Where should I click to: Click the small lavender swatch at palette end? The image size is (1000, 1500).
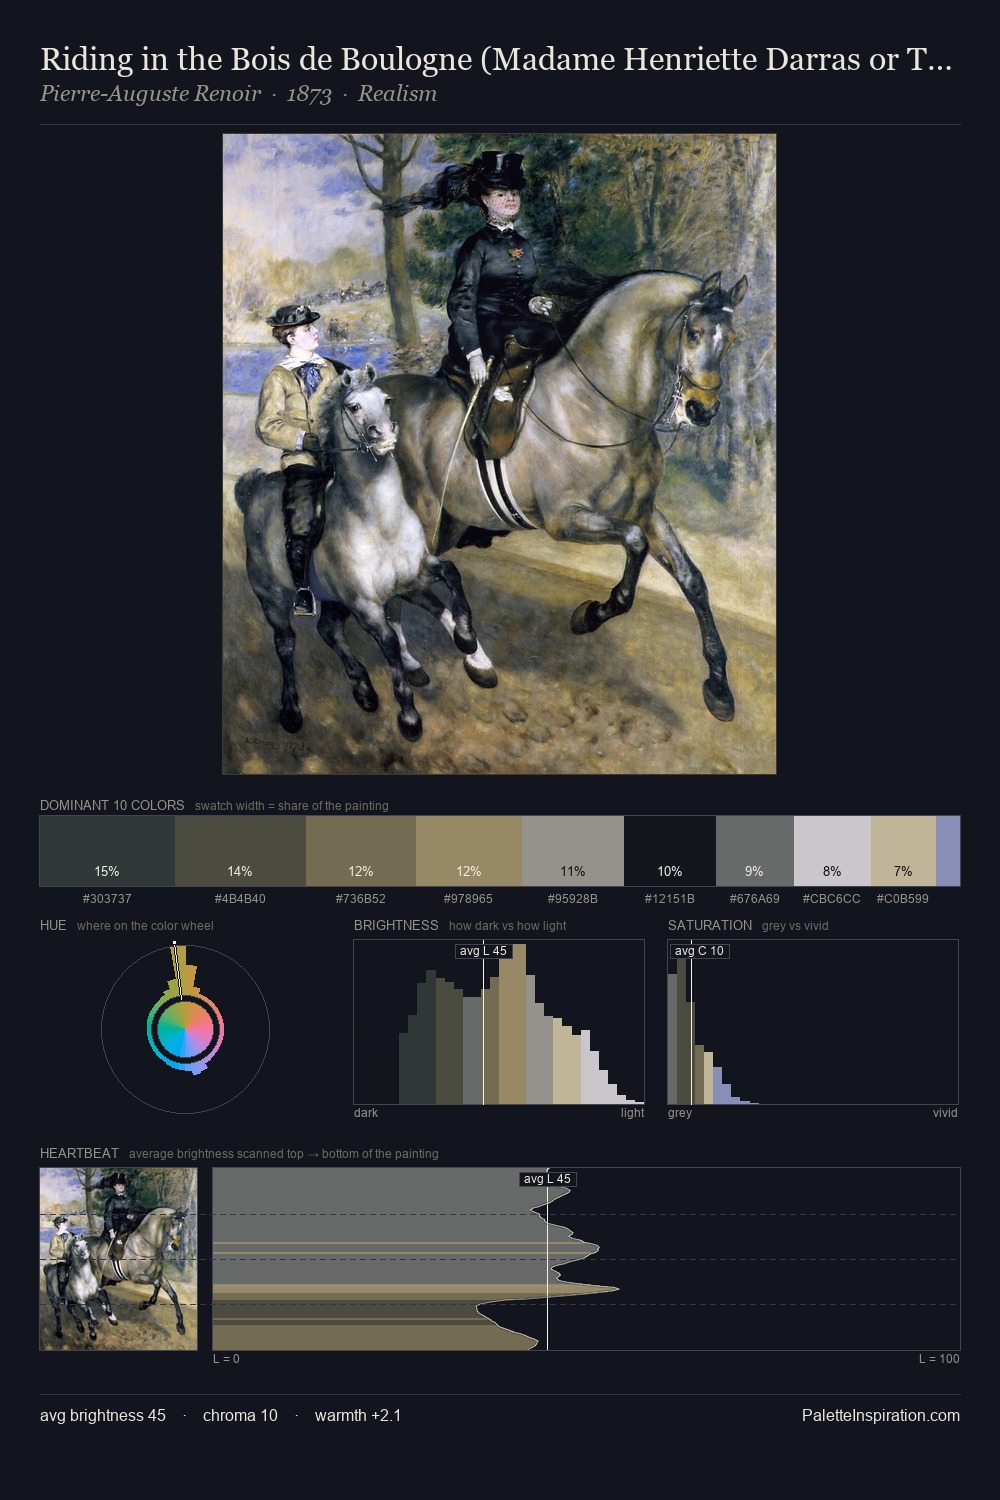[948, 851]
